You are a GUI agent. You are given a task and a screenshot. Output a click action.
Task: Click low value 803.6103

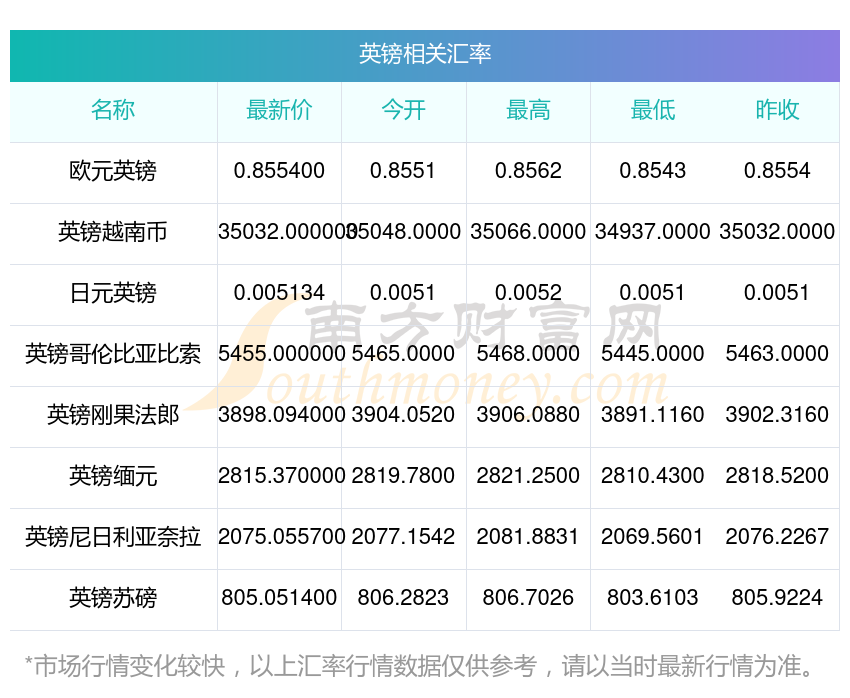pos(653,597)
